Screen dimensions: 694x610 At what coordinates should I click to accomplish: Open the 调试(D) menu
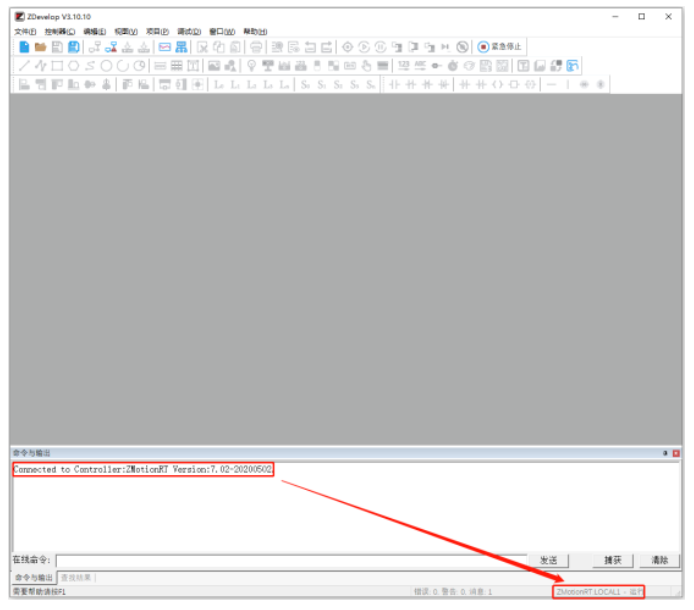coord(189,32)
